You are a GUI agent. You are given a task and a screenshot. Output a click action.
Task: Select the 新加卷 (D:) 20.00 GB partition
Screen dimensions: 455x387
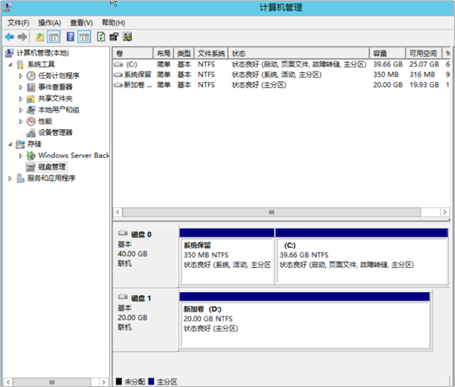tap(305, 320)
